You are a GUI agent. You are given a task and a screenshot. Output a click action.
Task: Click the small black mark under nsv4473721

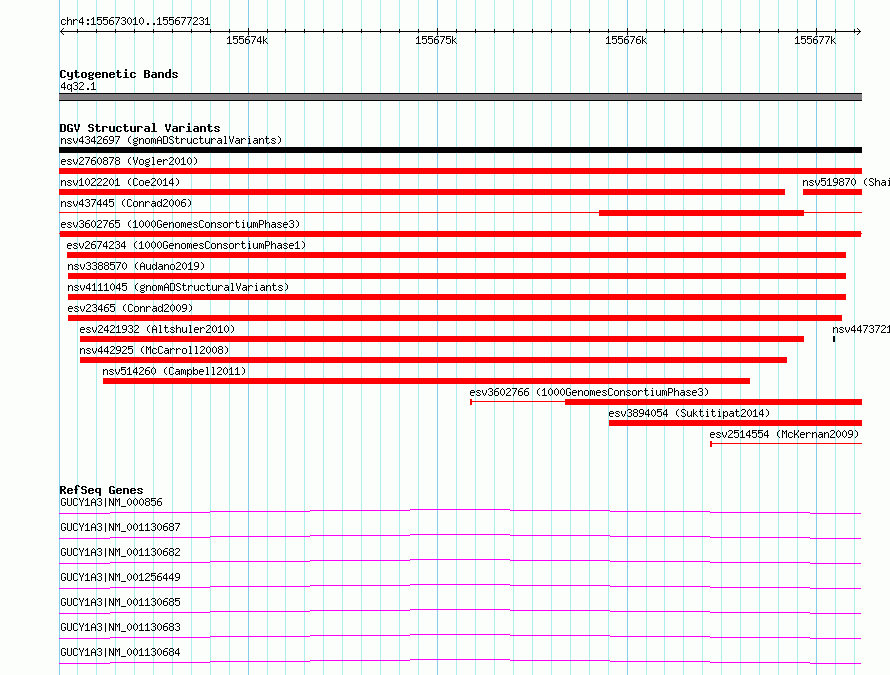(834, 339)
